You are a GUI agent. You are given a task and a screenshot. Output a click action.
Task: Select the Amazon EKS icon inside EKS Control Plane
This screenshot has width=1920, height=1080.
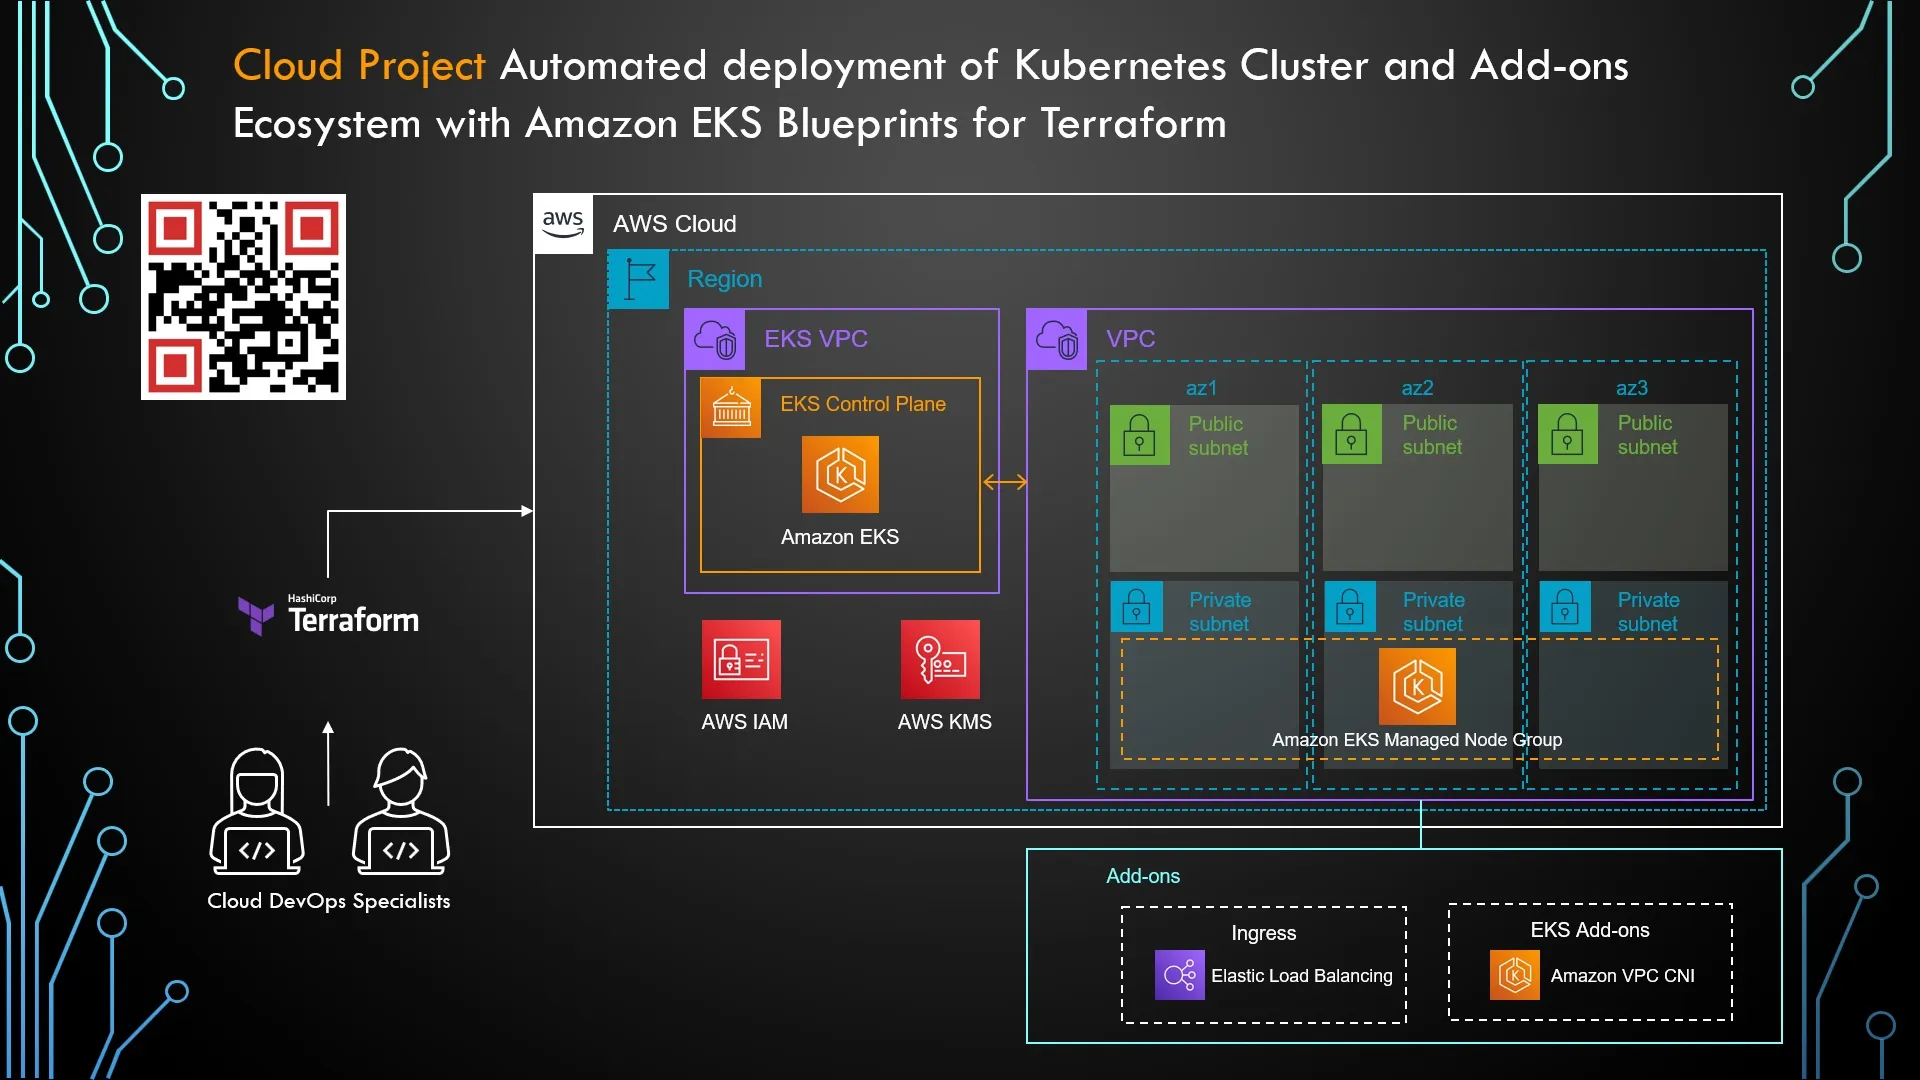[840, 475]
